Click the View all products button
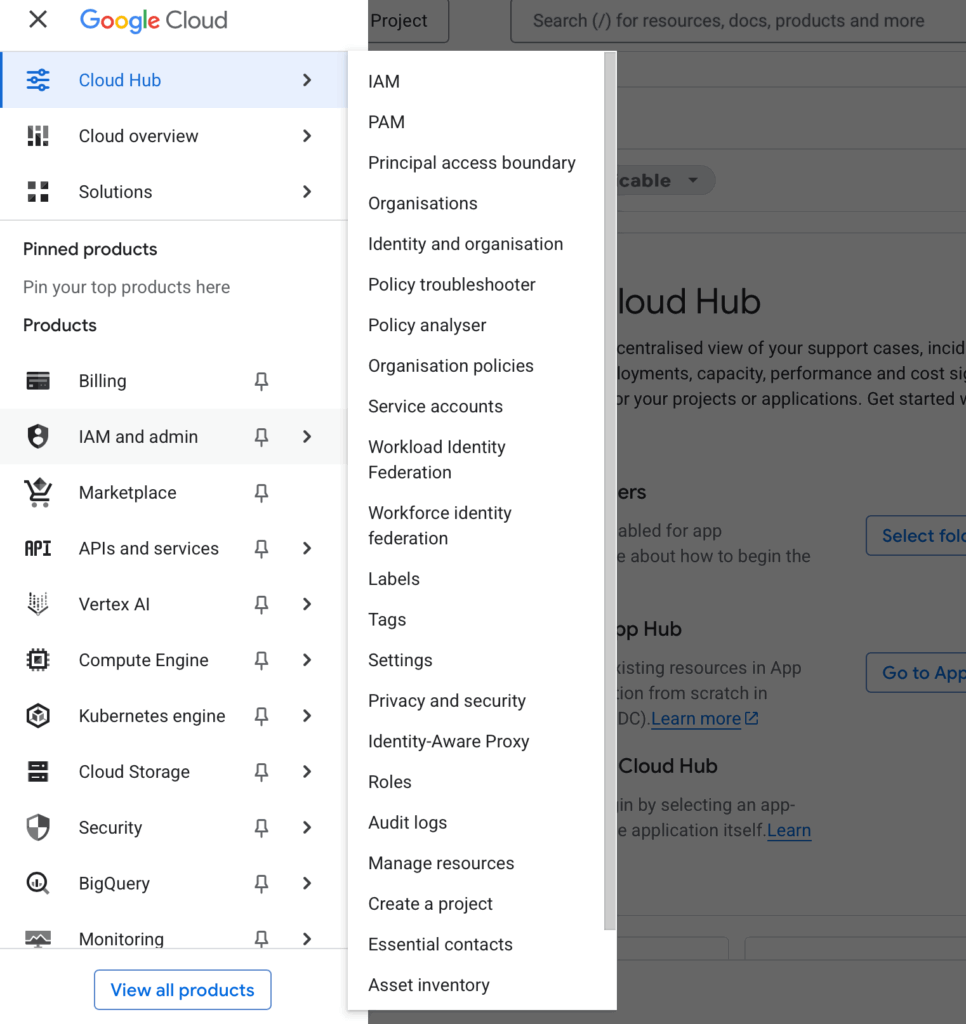 click(x=182, y=989)
